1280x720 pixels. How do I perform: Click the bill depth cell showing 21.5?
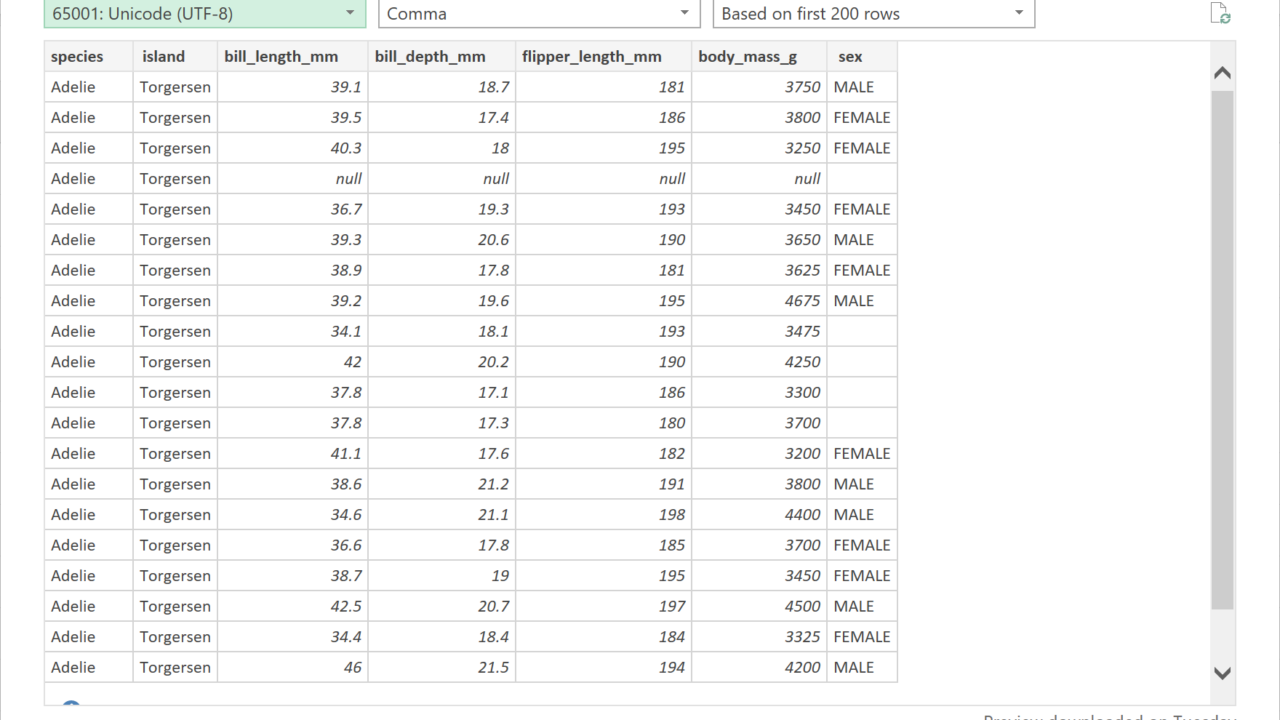441,667
